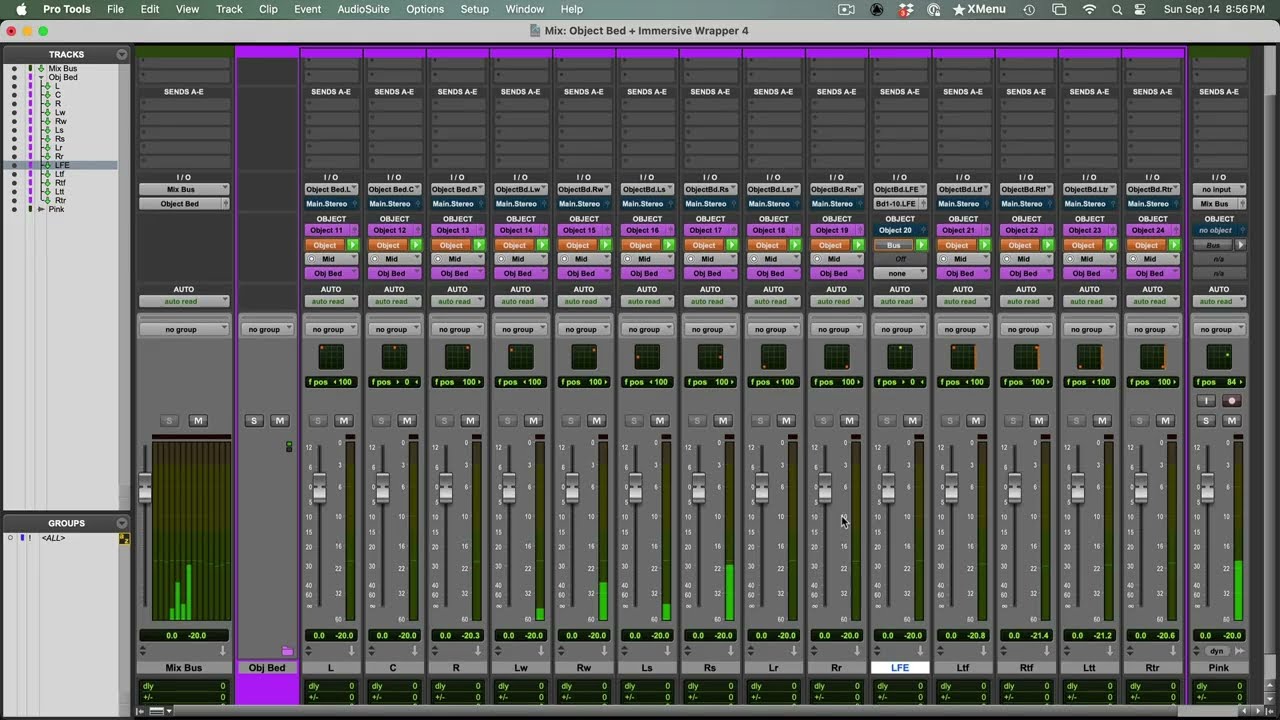The width and height of the screenshot is (1280, 720).
Task: Solo the Obj Bed folder track
Action: tap(254, 421)
